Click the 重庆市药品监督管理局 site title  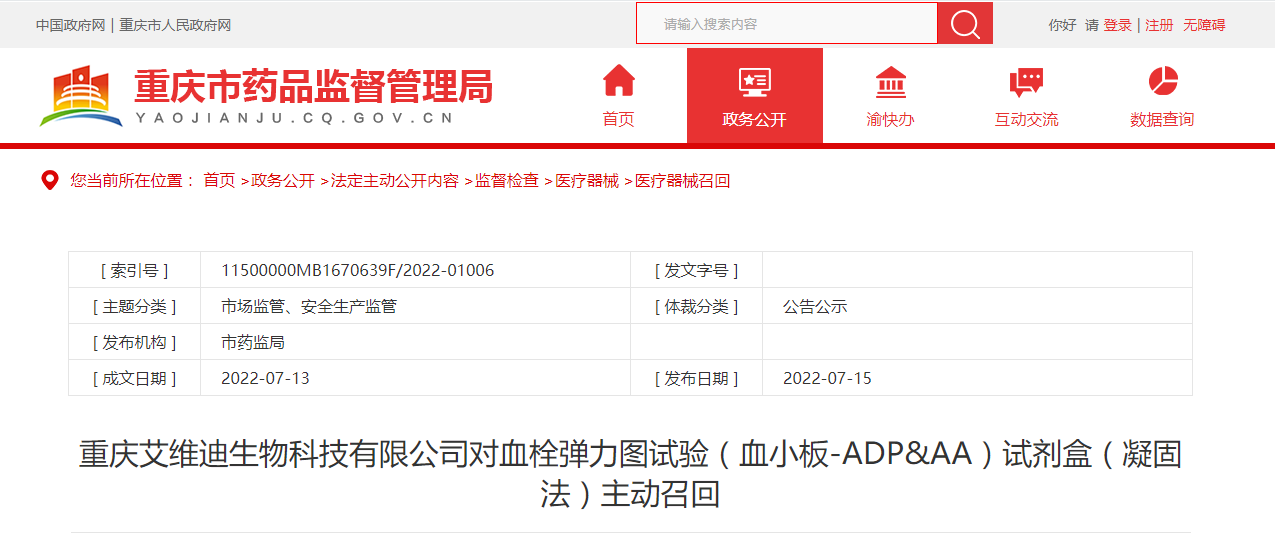pyautogui.click(x=314, y=86)
